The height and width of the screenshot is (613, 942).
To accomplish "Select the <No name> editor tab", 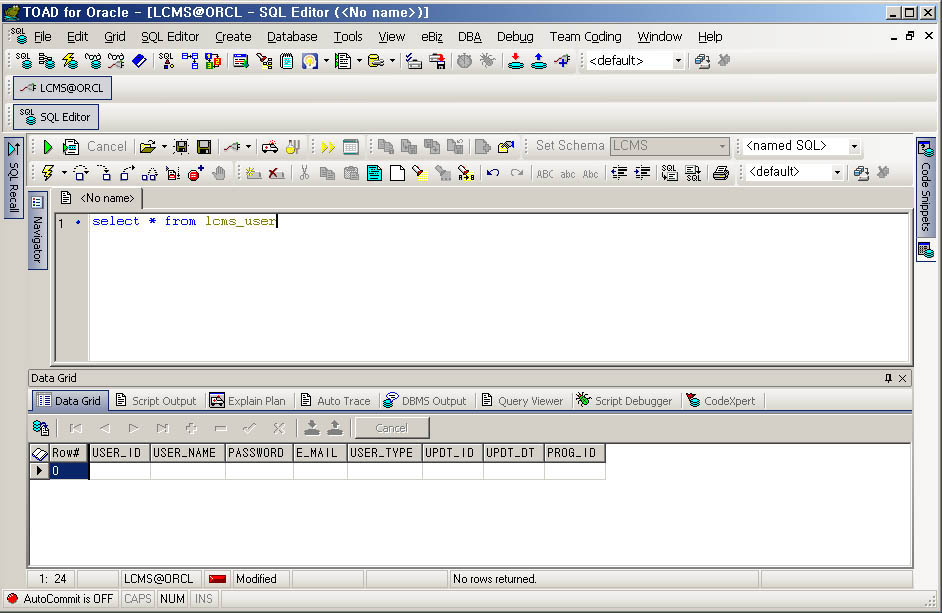I will point(100,198).
